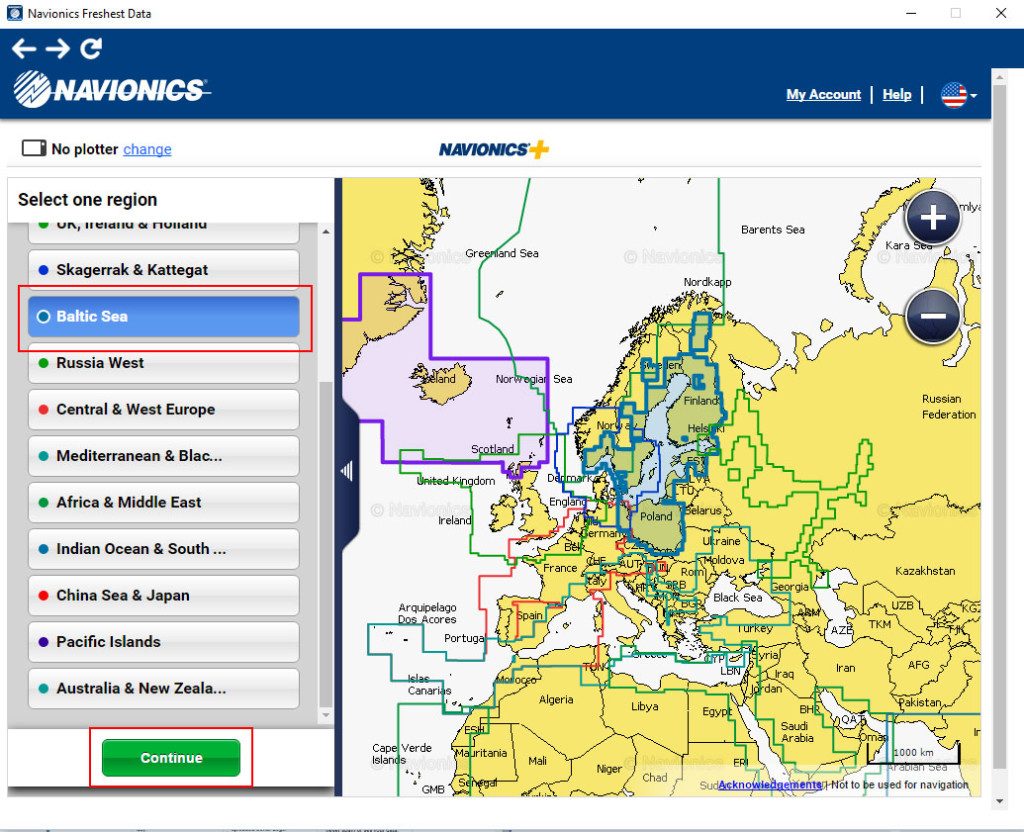
Task: Open My Account link
Action: [824, 95]
